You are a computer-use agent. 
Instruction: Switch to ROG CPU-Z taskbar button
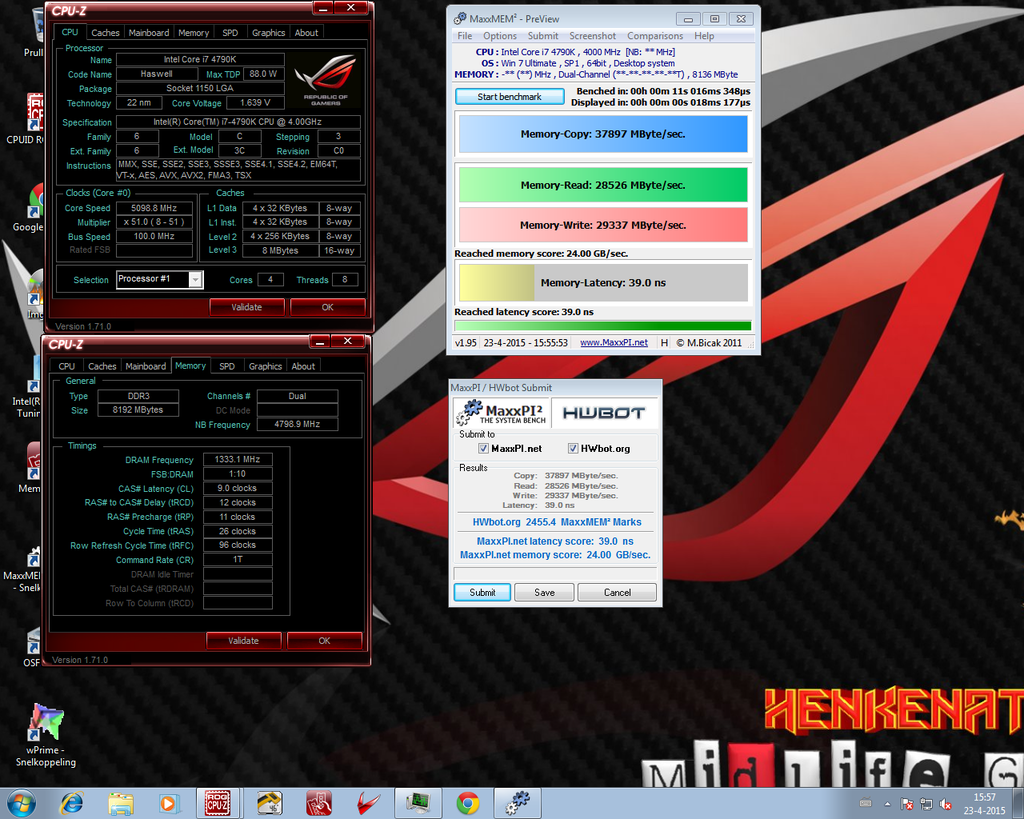pyautogui.click(x=217, y=803)
